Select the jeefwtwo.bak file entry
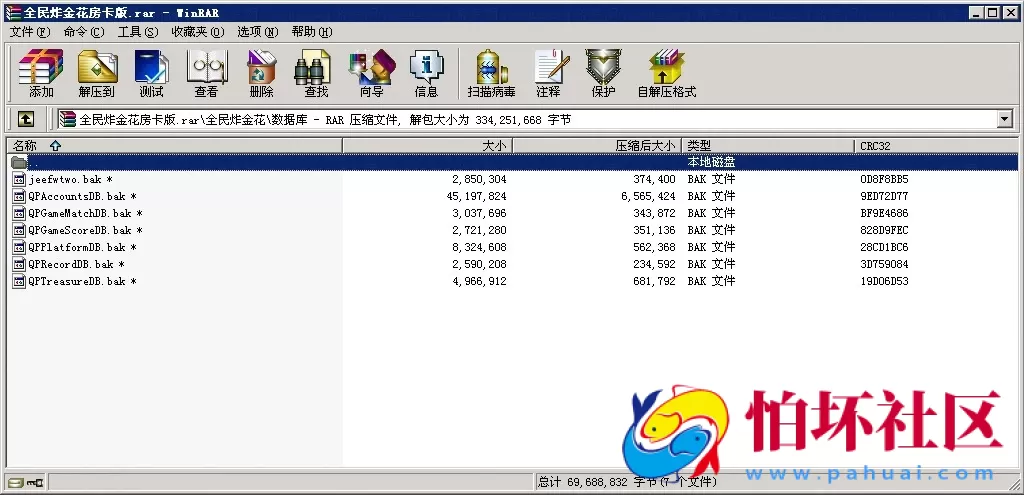Screen dimensions: 1024x495 coord(65,180)
